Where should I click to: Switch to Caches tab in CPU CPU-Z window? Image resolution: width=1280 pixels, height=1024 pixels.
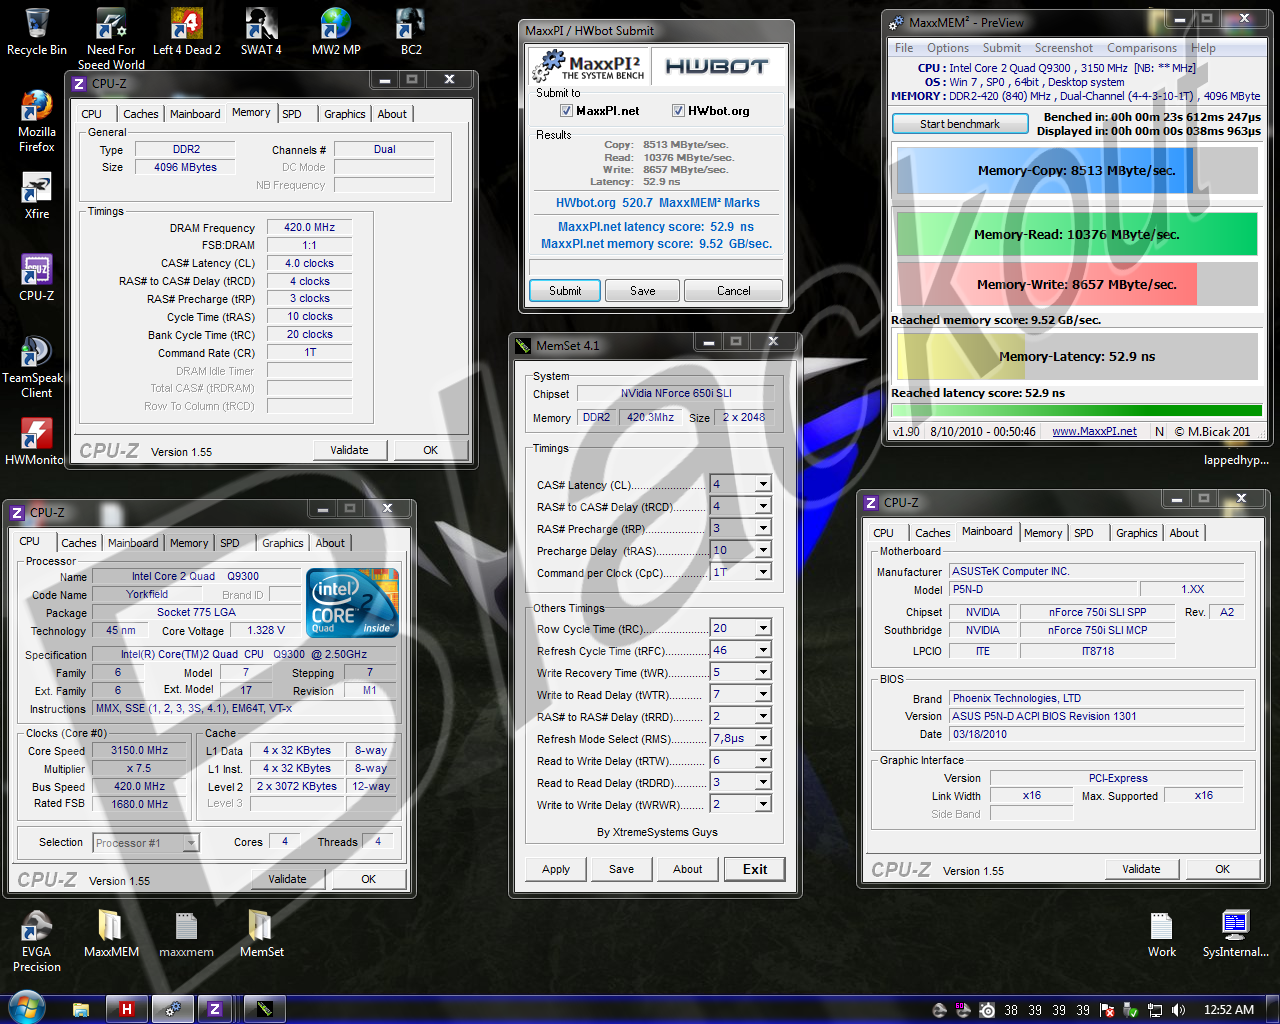79,543
